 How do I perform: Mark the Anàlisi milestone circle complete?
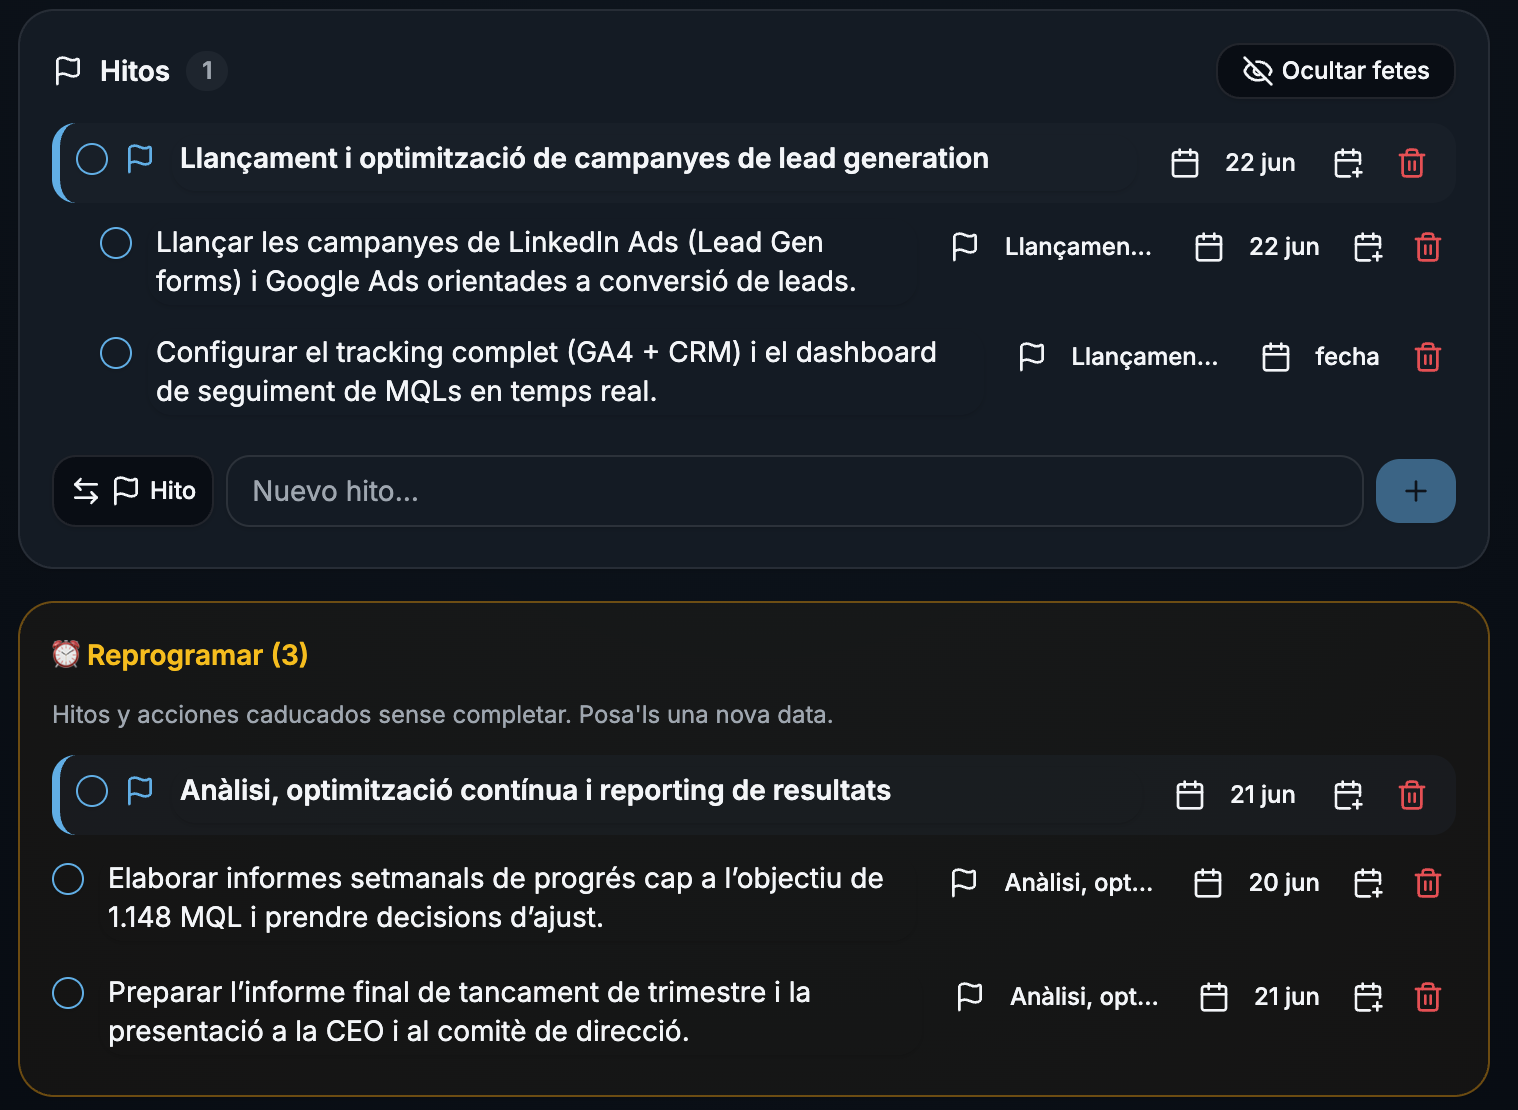pyautogui.click(x=92, y=791)
